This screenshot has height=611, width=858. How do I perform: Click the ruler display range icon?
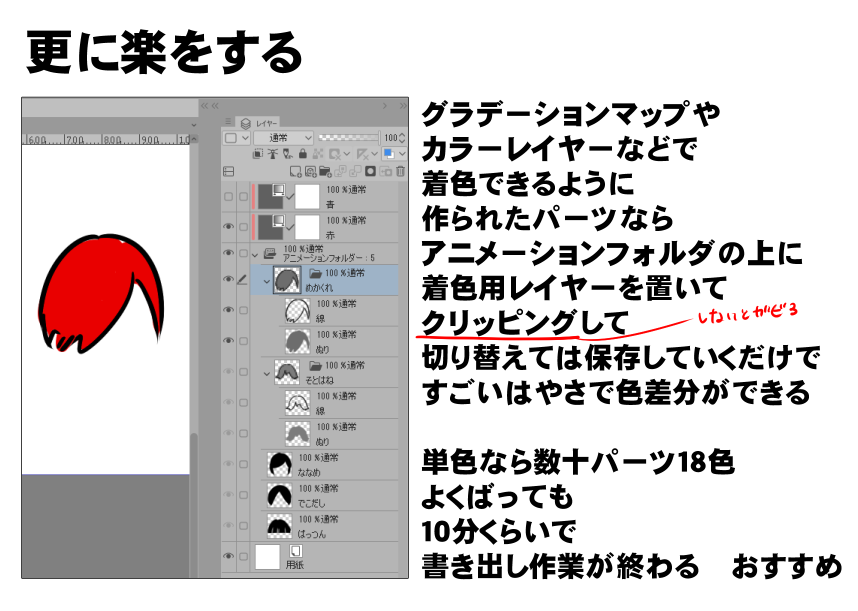362,154
